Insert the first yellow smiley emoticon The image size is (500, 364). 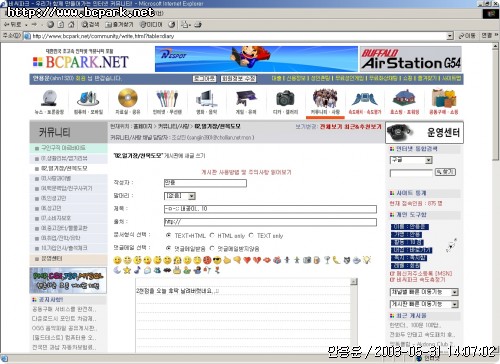(117, 260)
